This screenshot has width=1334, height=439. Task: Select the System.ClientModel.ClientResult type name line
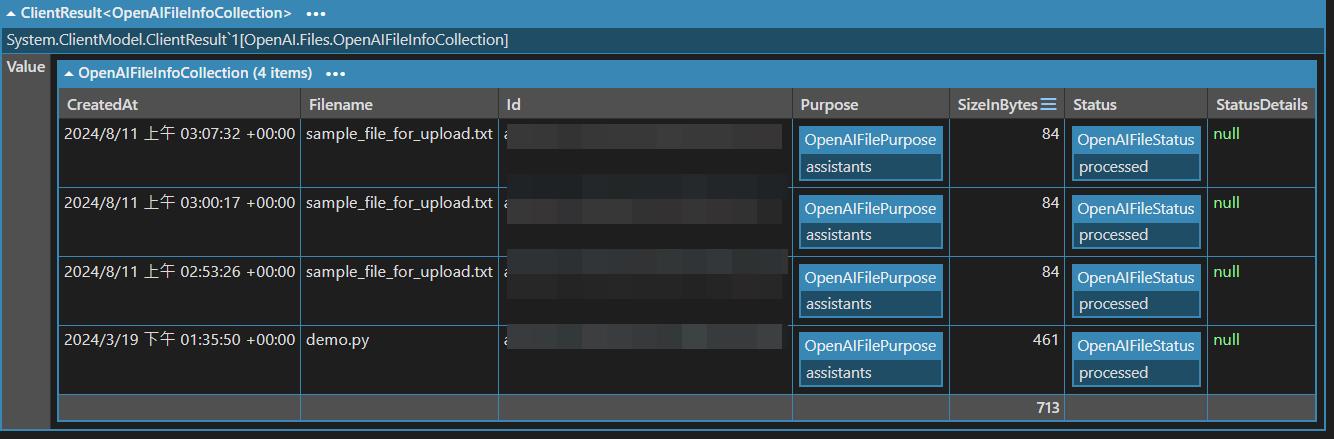click(x=257, y=40)
